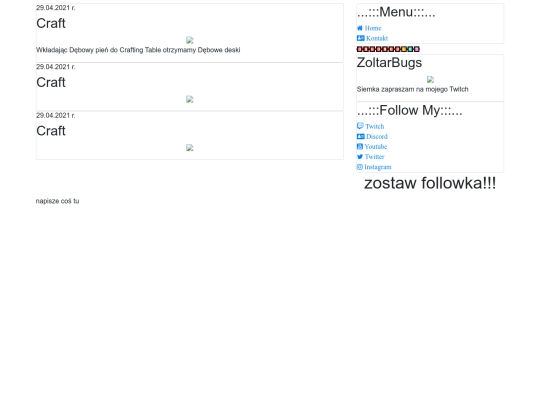Viewport: 540px width, 405px height.
Task: Open the Instagram text link
Action: [x=378, y=167]
